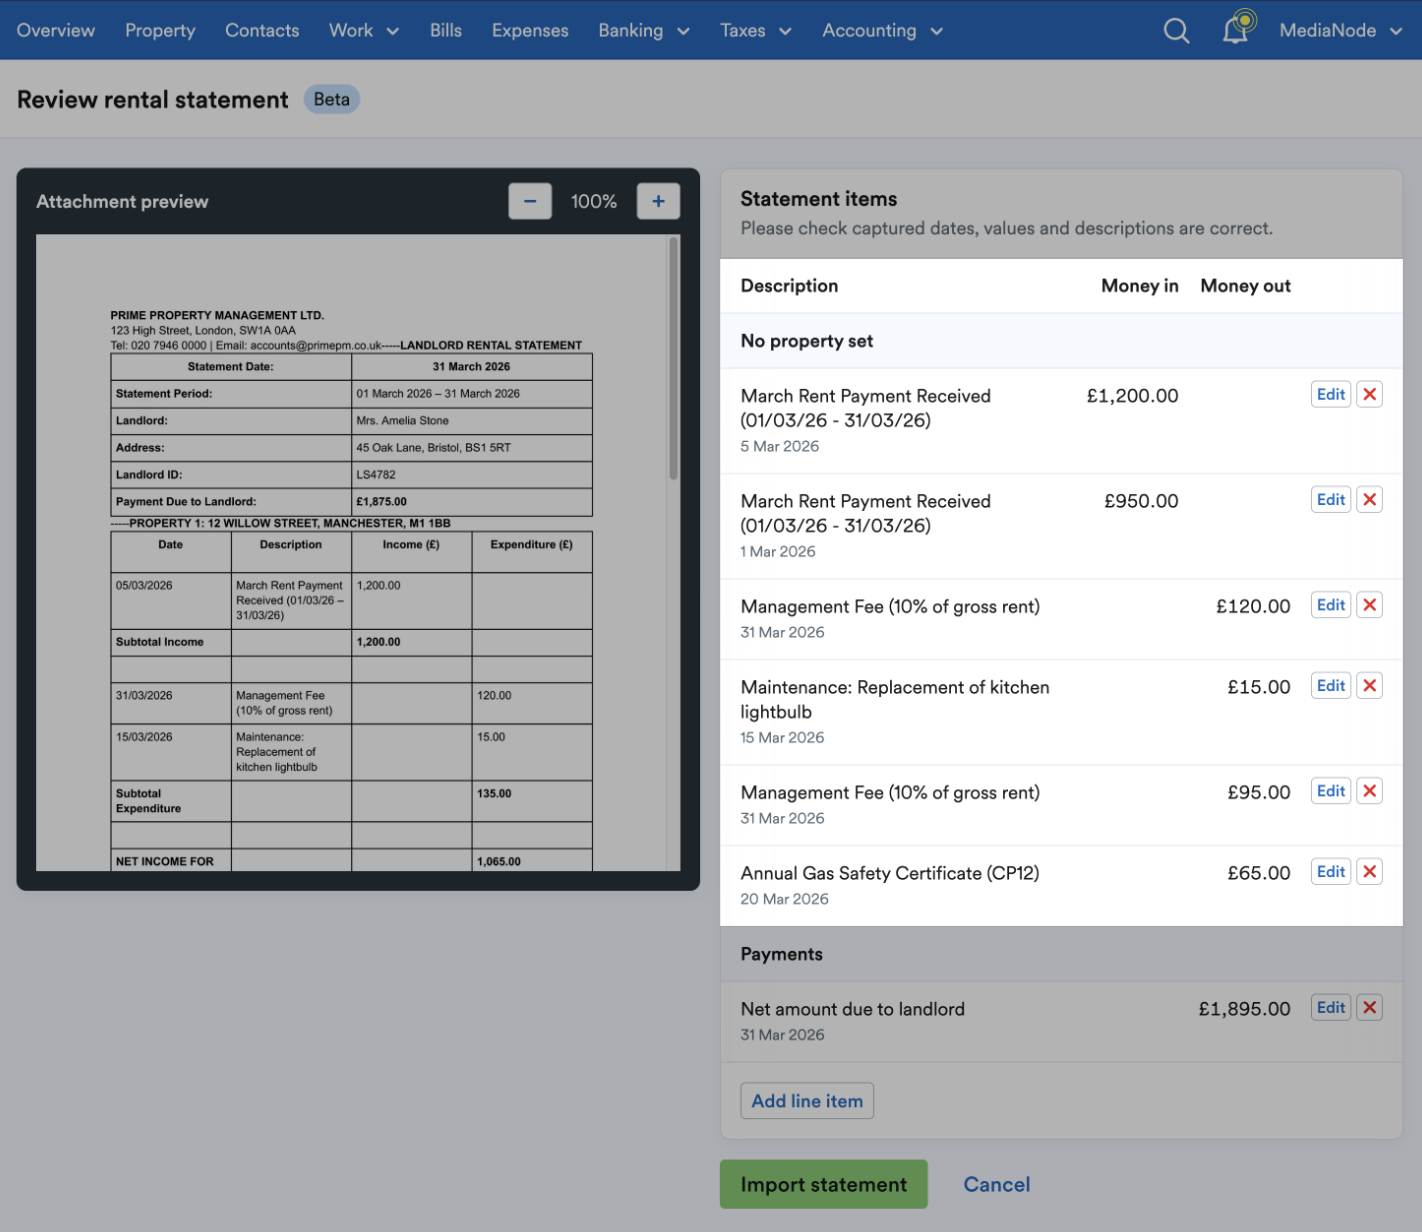
Task: Edit the Net amount due to landlord payment
Action: (1331, 1007)
